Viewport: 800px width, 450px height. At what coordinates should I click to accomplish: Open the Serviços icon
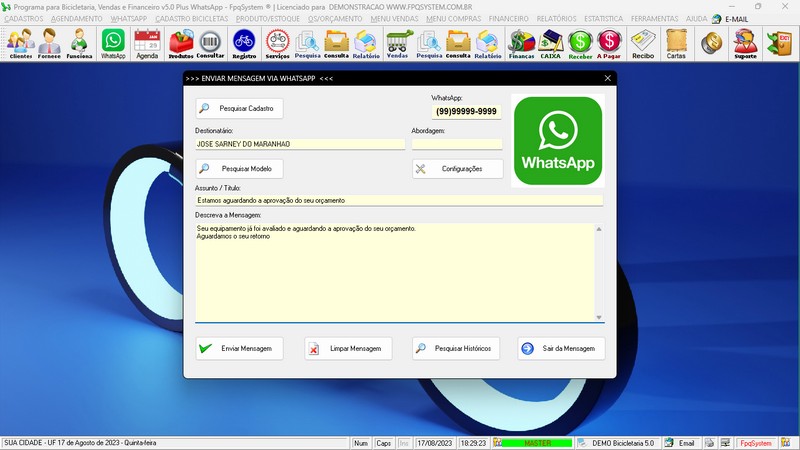coord(278,44)
